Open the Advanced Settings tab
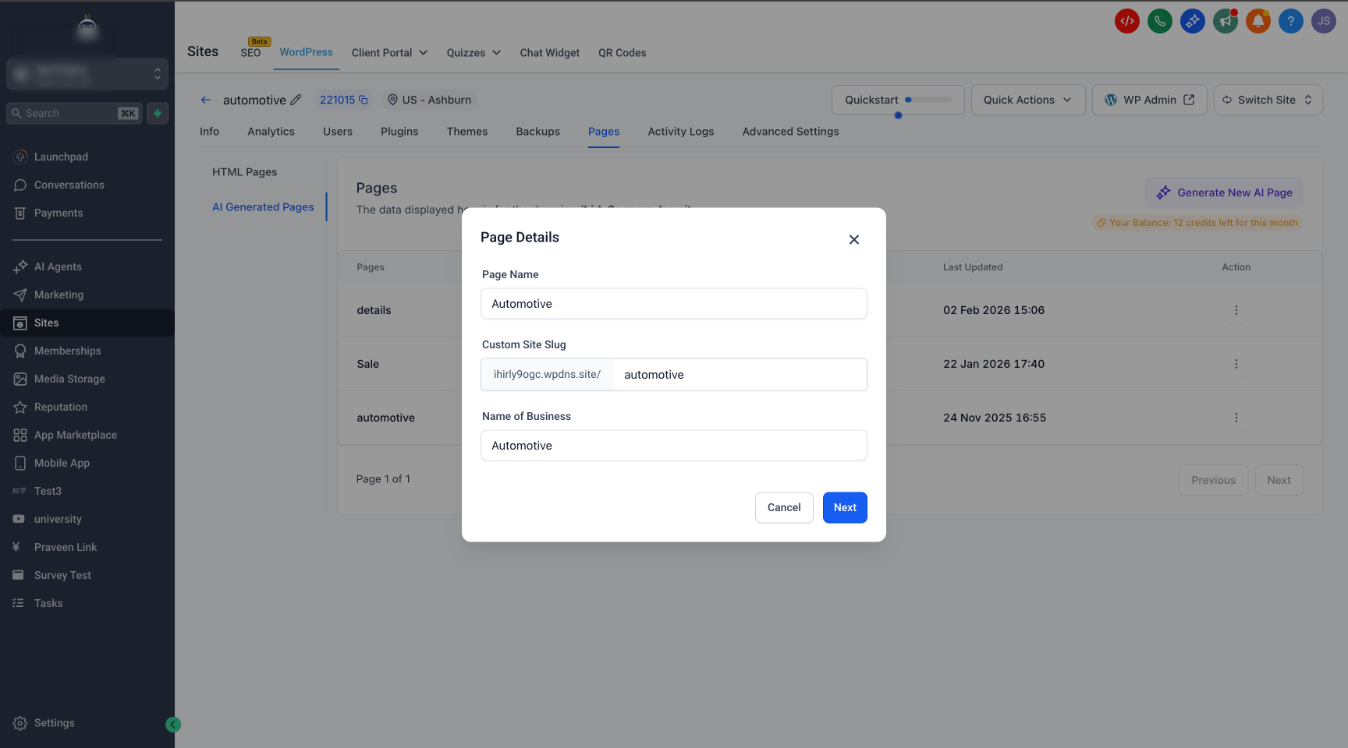Screen dimensions: 1348x748 click(x=790, y=131)
